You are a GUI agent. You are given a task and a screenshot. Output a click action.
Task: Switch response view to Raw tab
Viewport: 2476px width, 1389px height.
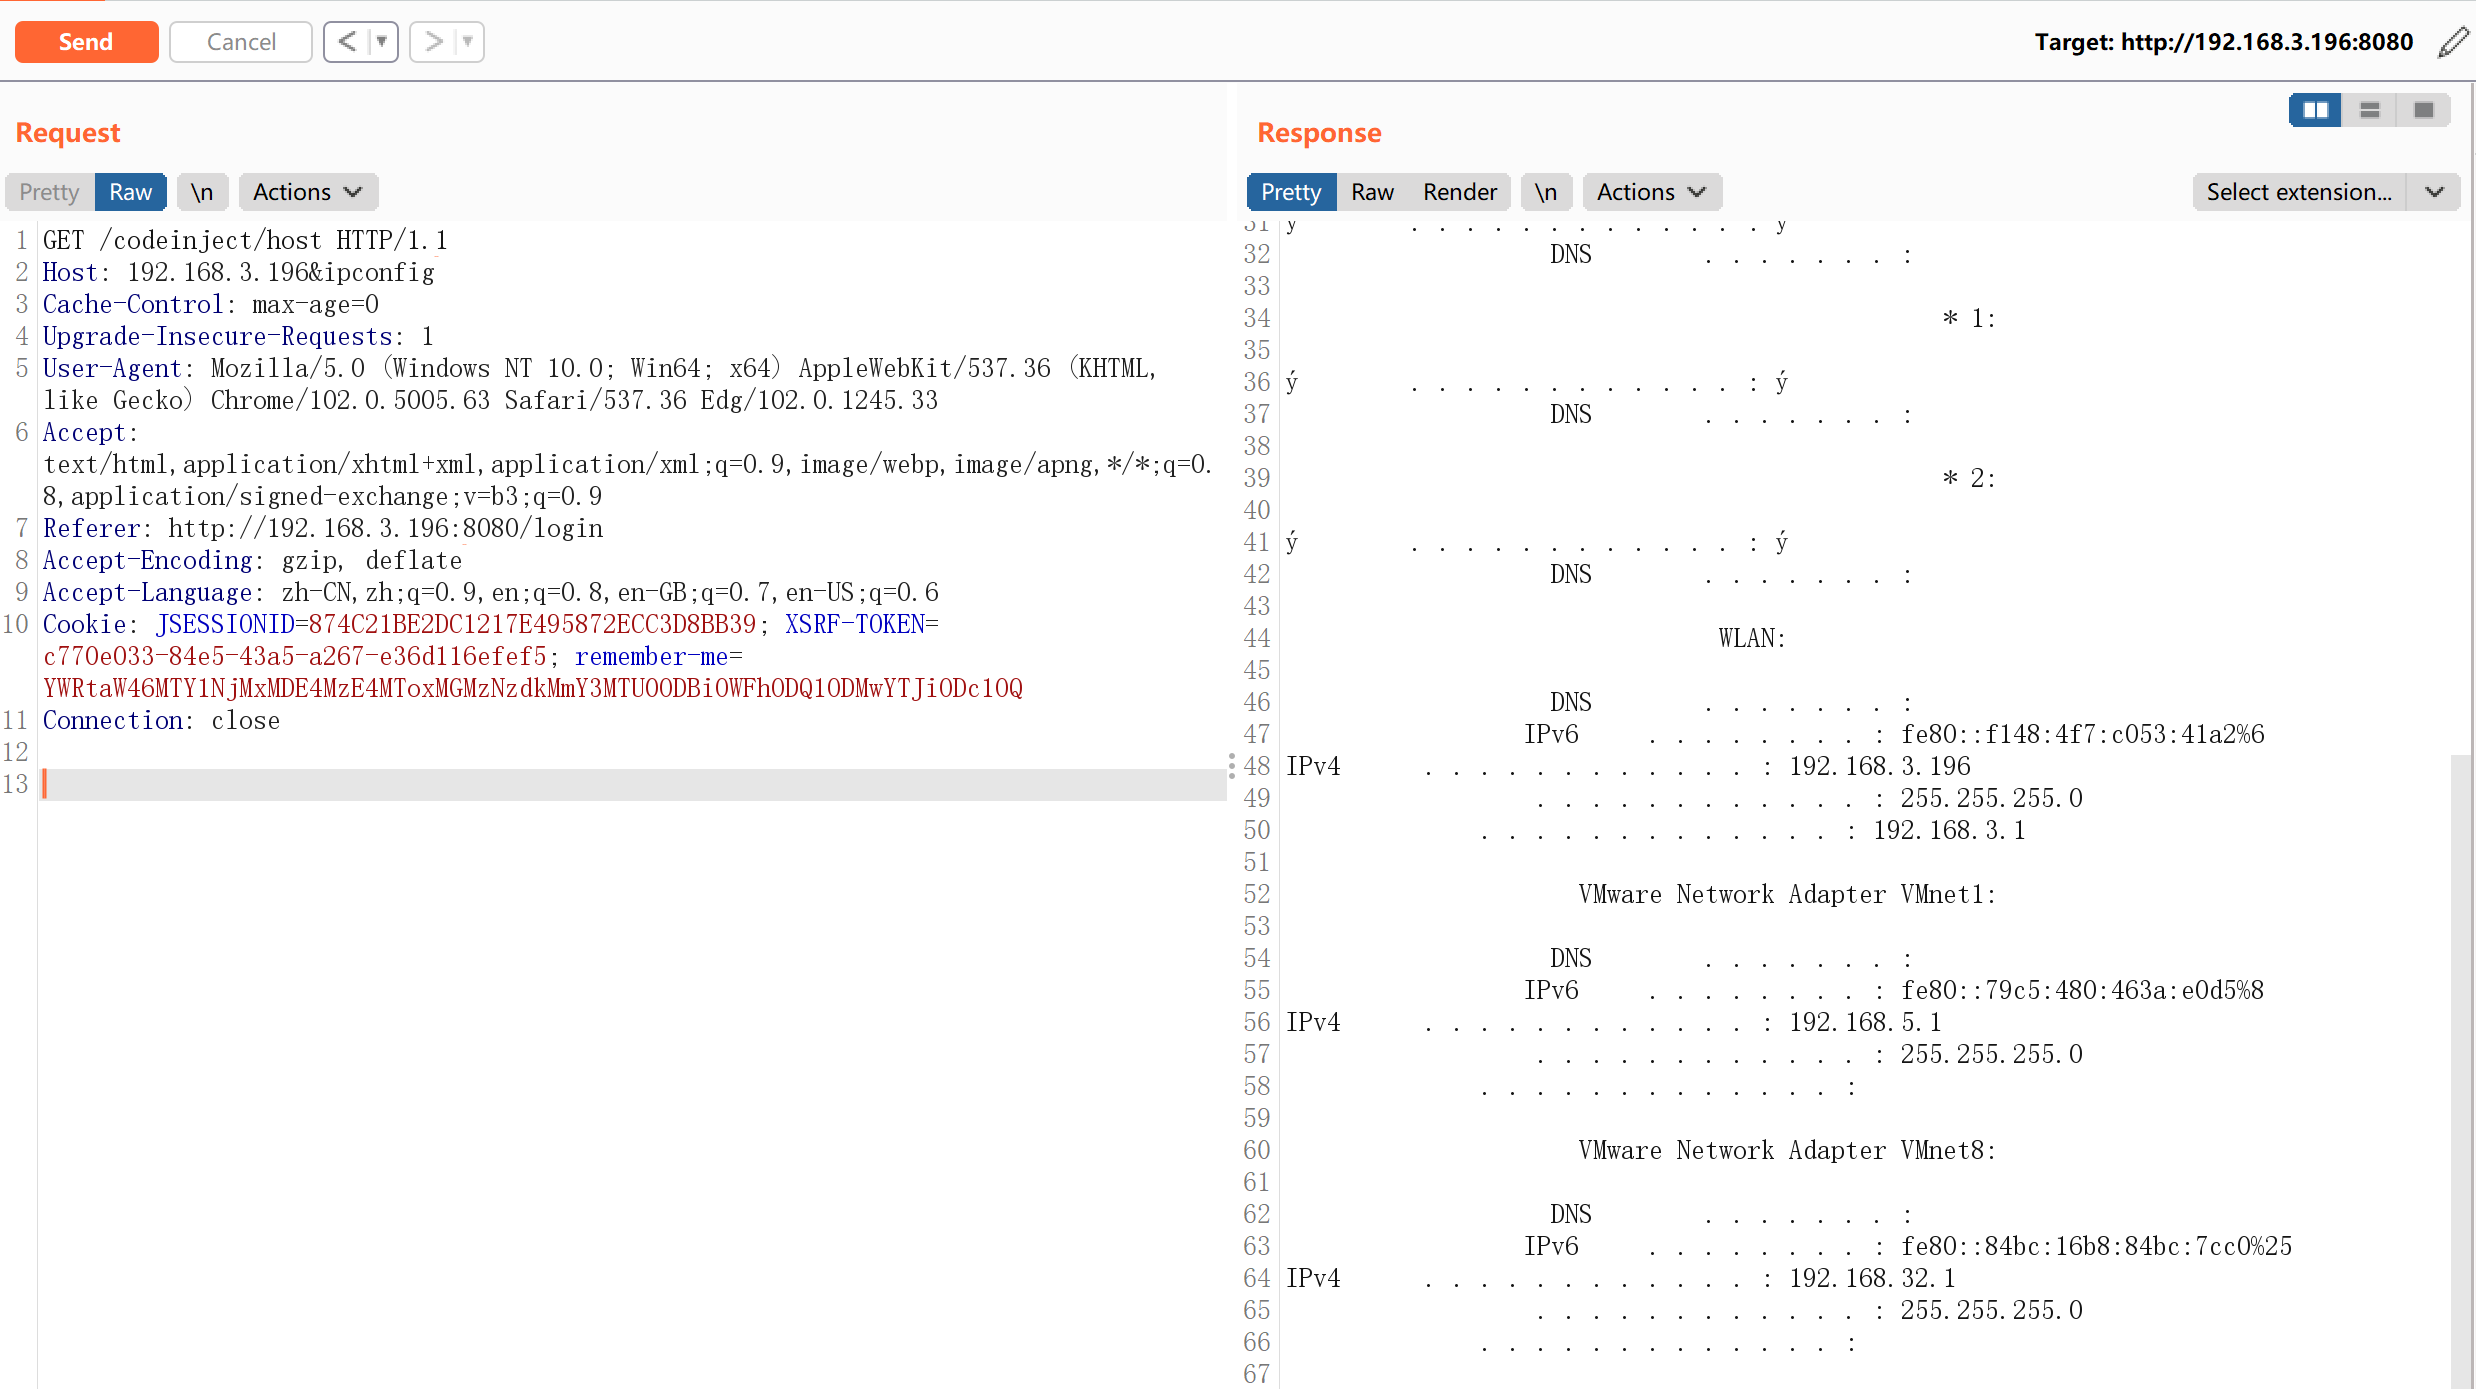1372,192
